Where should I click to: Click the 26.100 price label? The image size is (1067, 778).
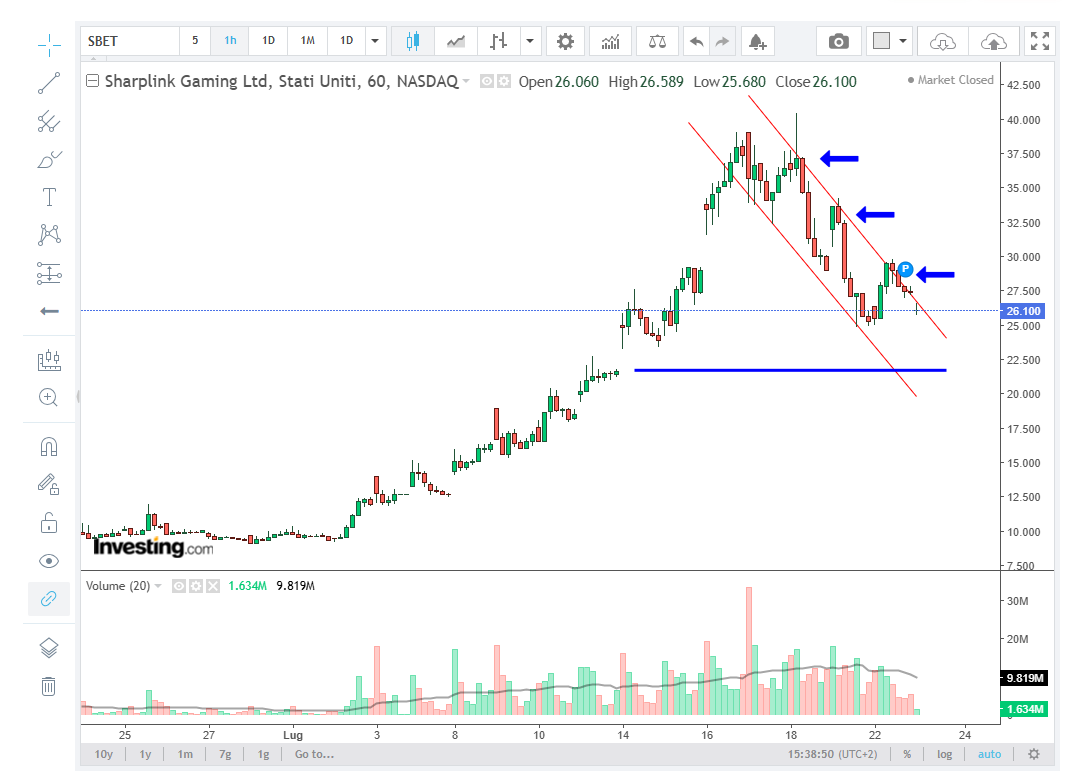[1023, 310]
